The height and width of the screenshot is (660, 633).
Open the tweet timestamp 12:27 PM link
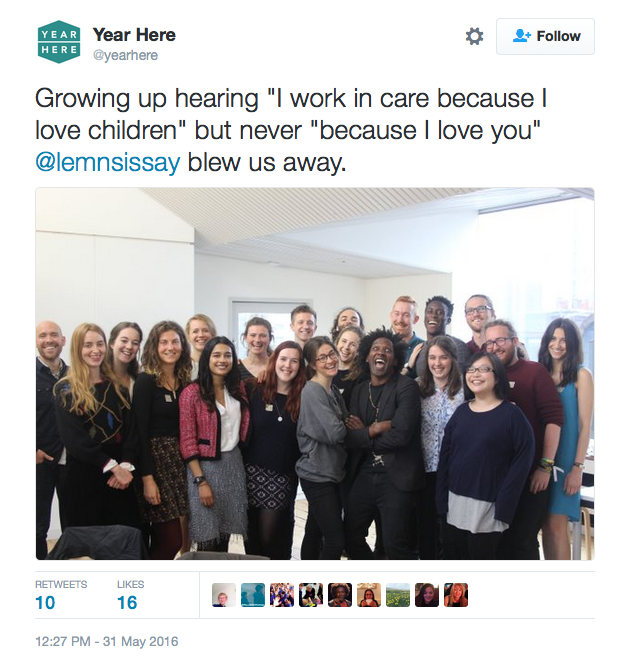pyautogui.click(x=106, y=641)
